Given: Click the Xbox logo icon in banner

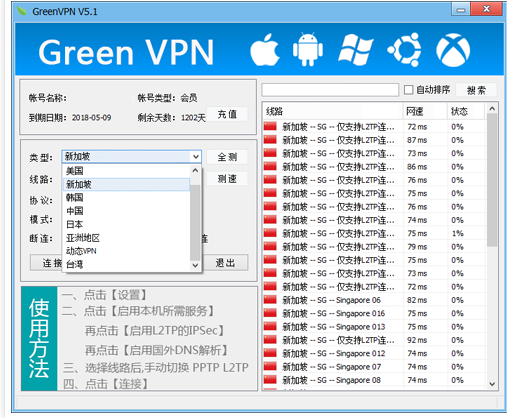Looking at the screenshot, I should 453,50.
